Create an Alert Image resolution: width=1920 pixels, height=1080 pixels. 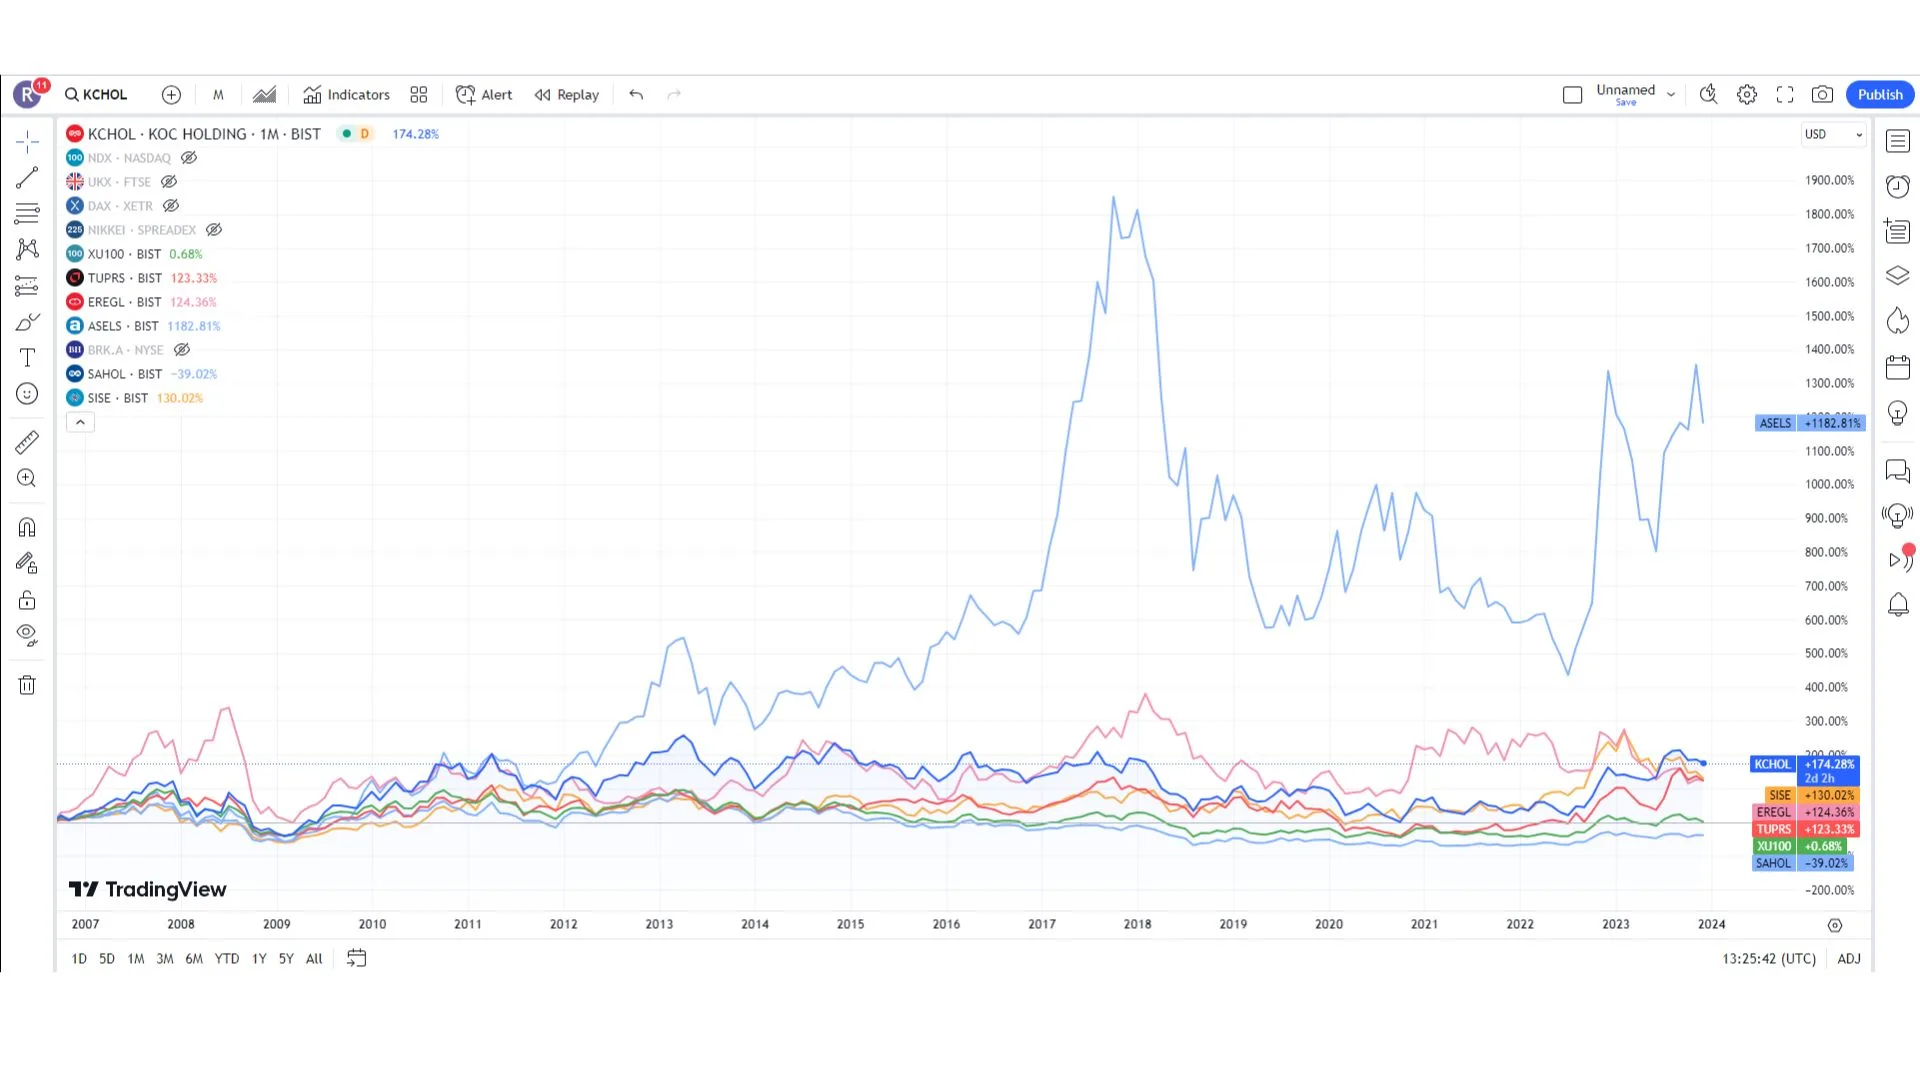(484, 95)
